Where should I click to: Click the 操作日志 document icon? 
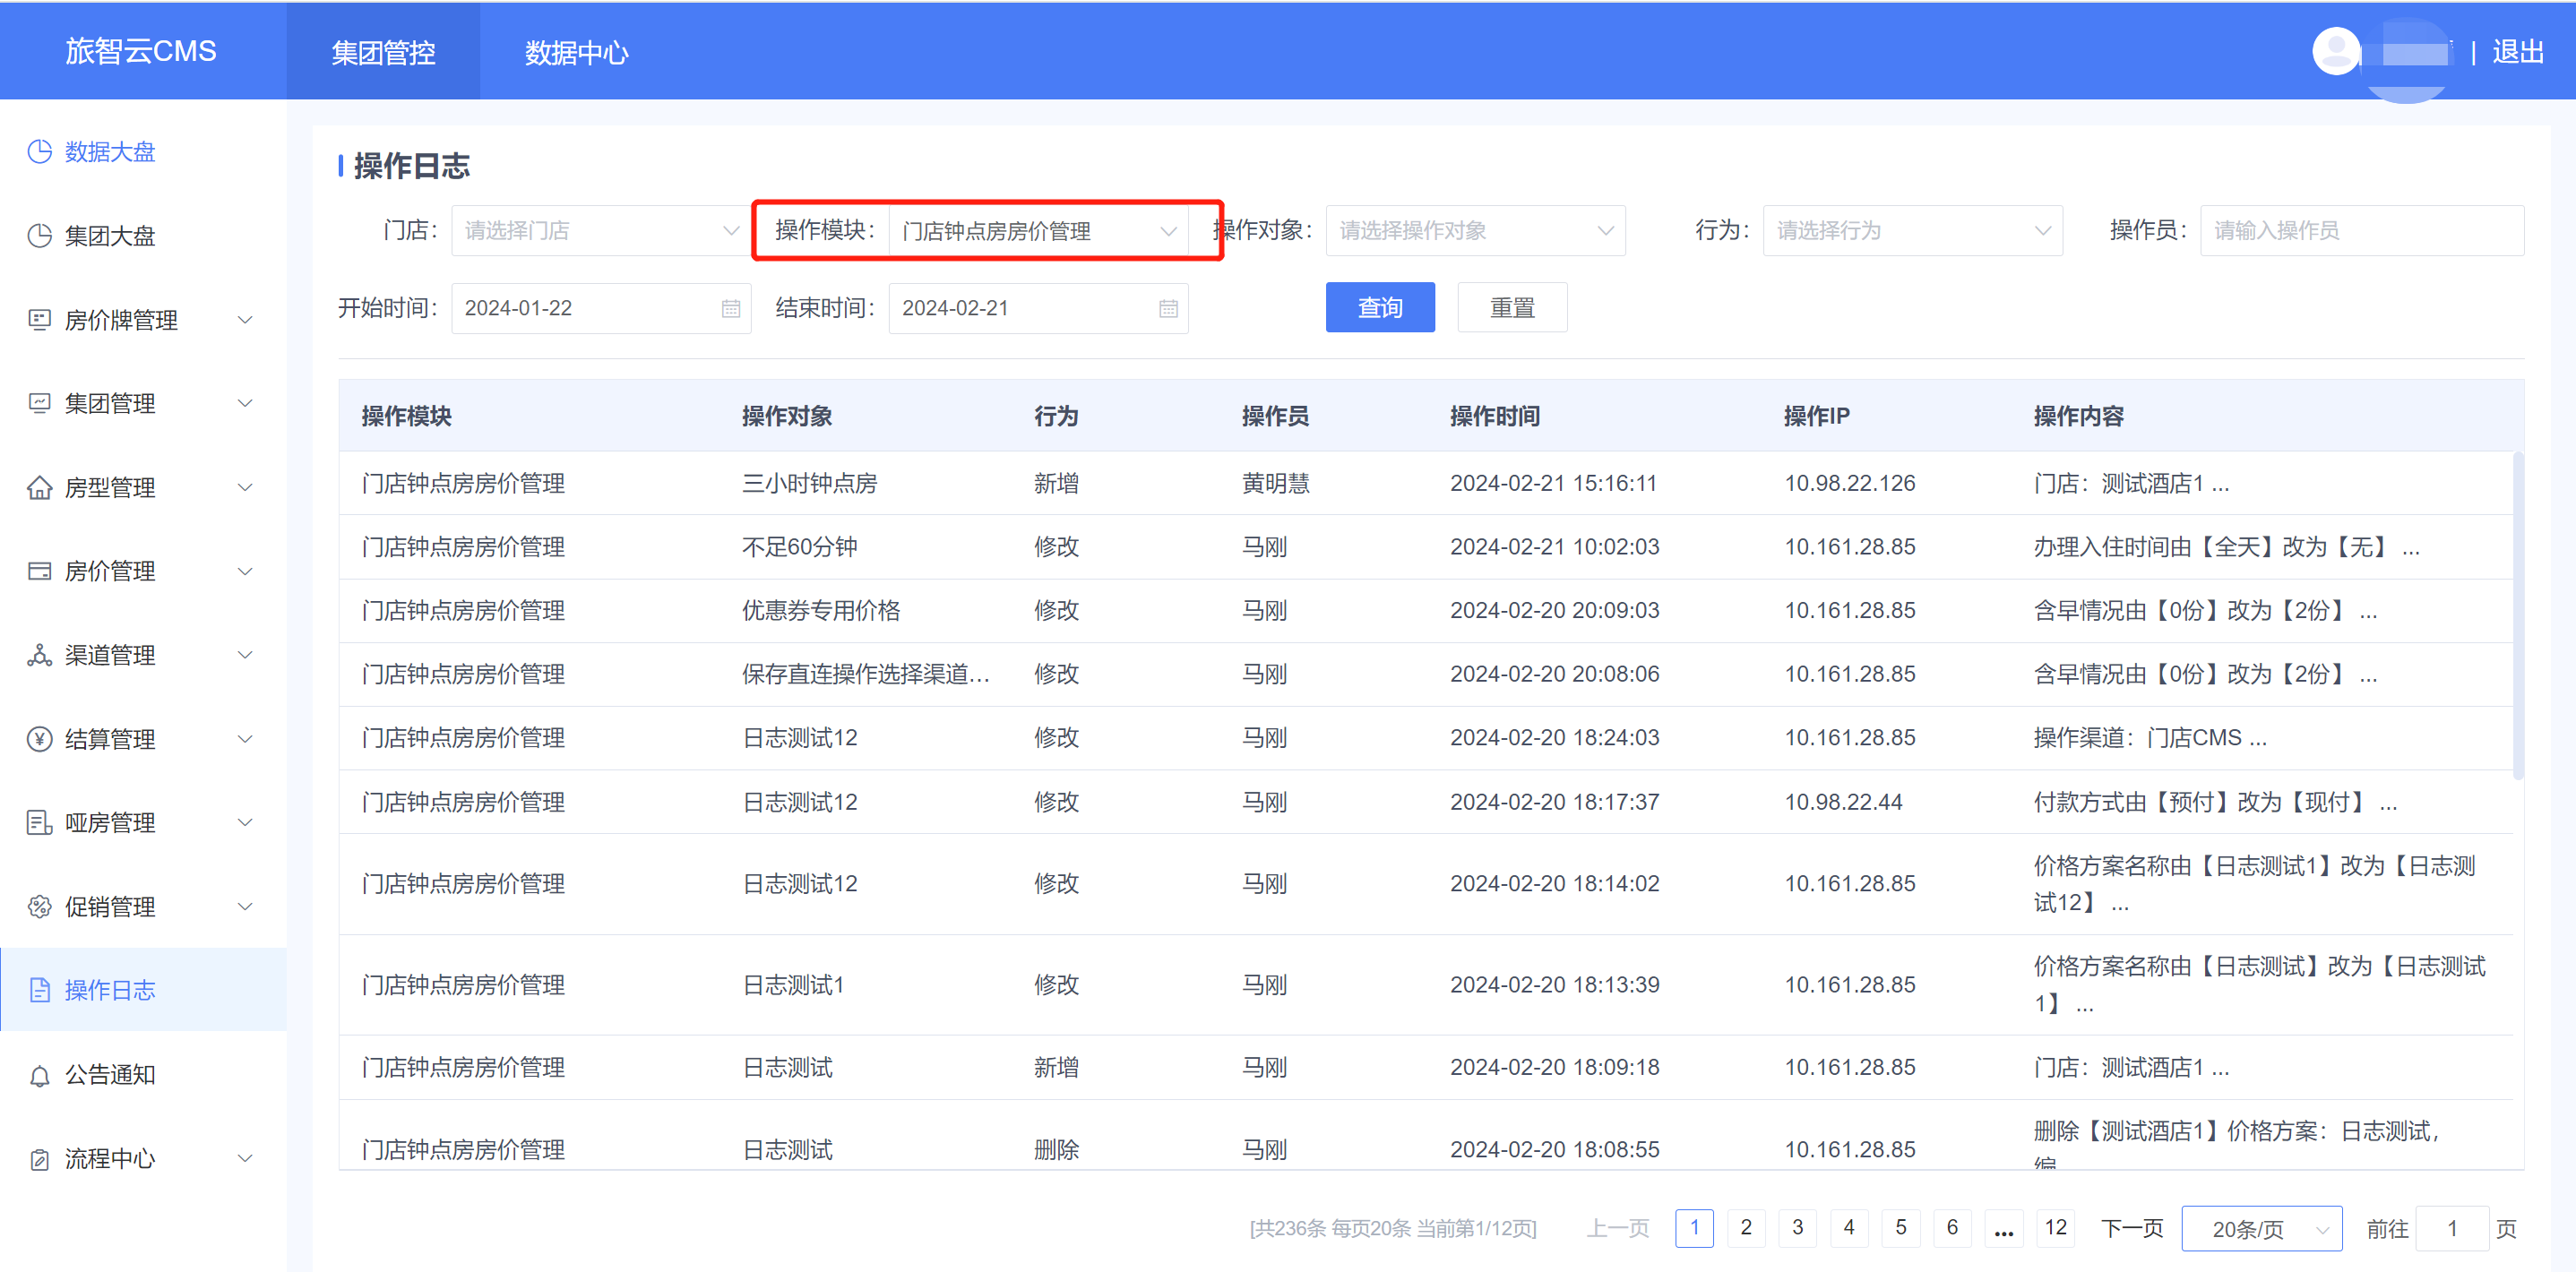[x=39, y=990]
